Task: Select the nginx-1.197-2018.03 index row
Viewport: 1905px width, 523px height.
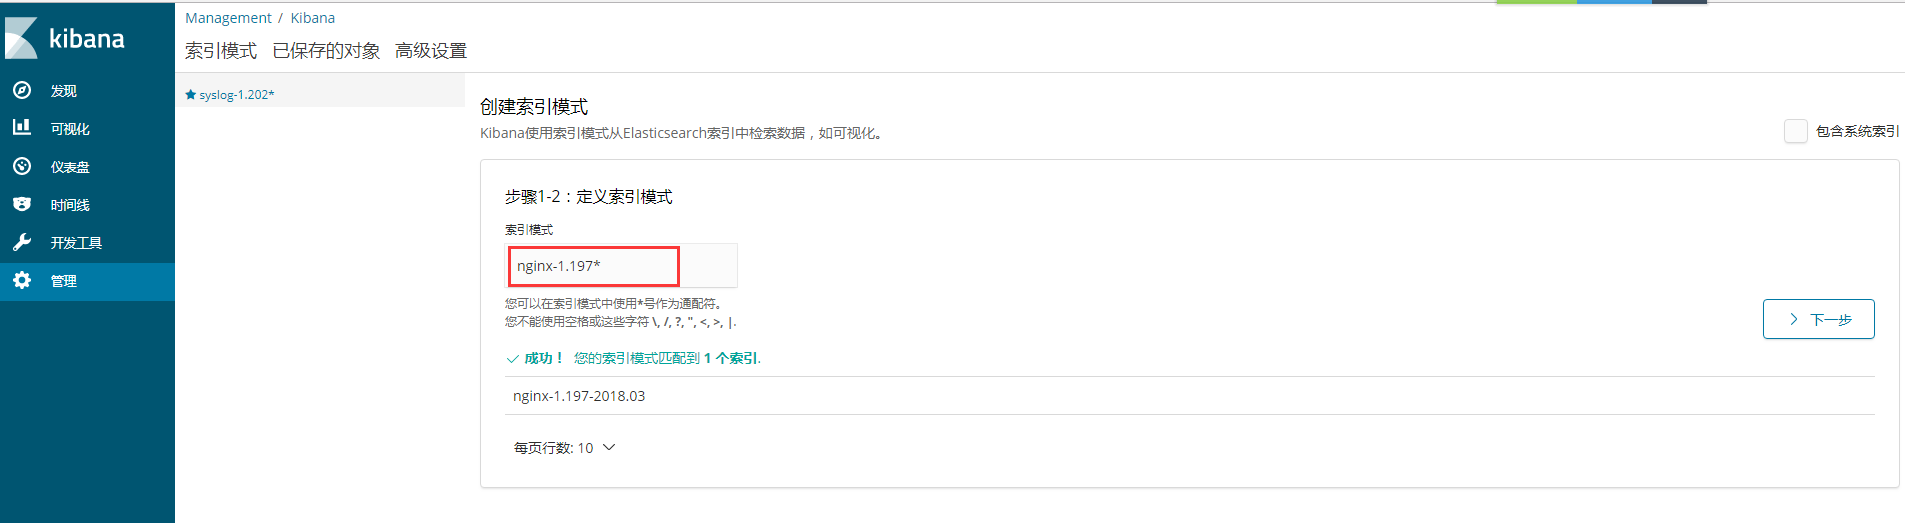Action: click(1190, 396)
